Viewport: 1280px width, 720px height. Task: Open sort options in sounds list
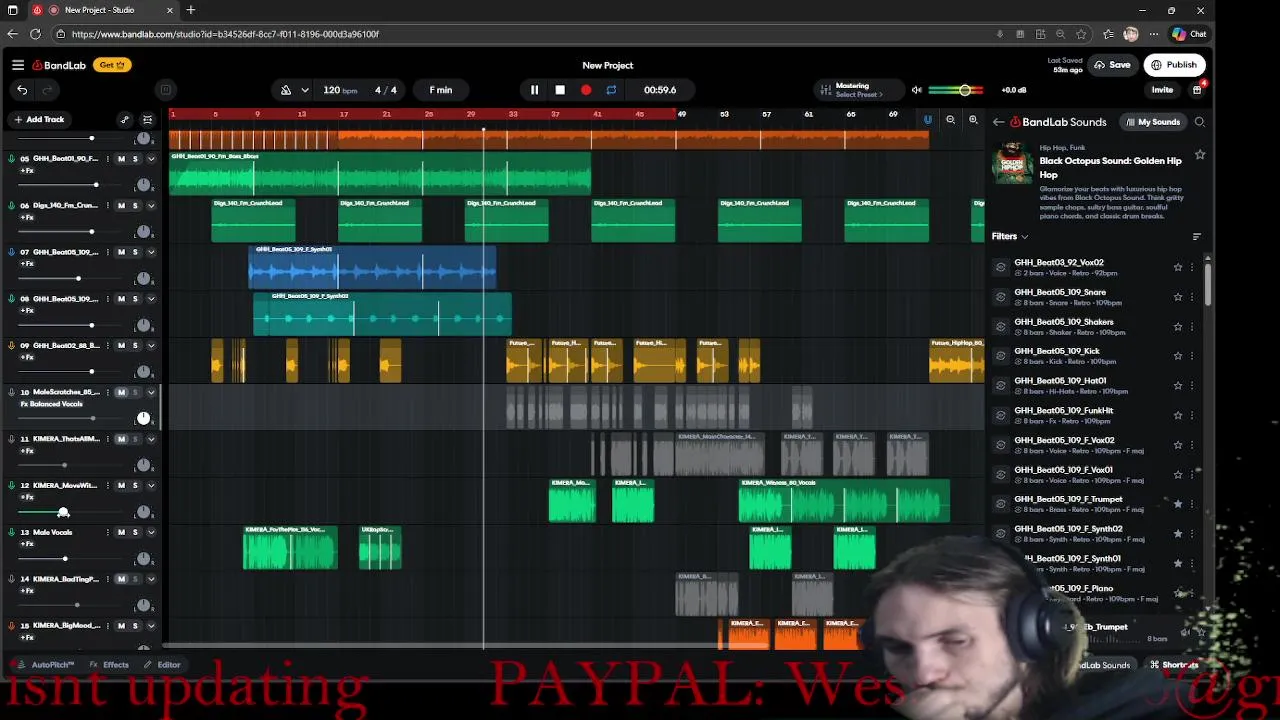(1197, 237)
